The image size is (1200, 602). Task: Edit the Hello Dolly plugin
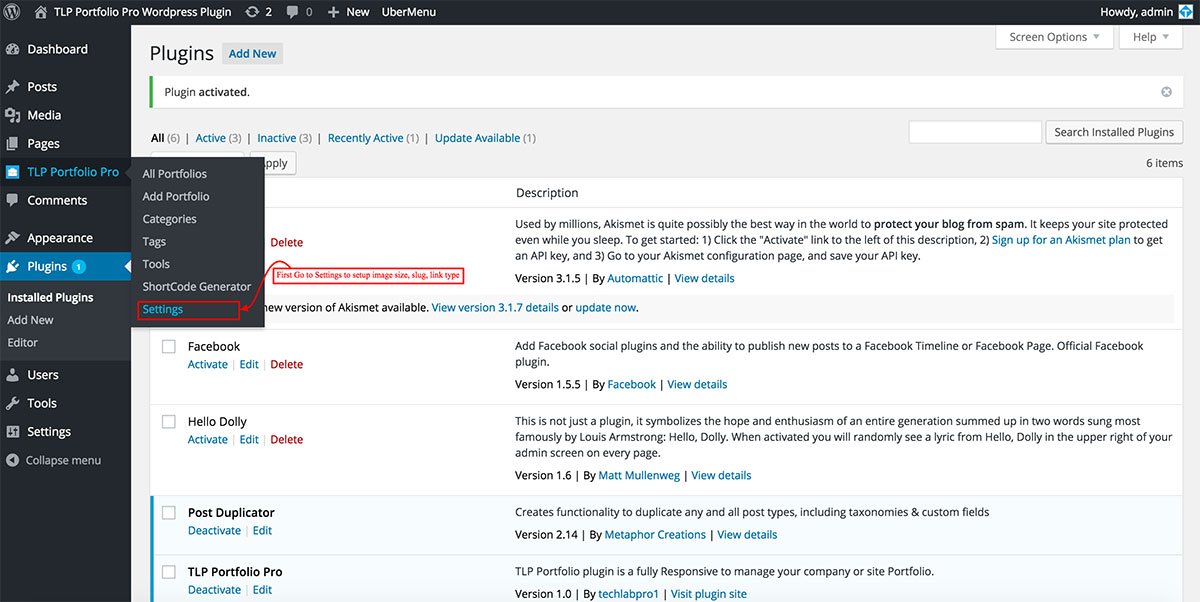[x=249, y=439]
